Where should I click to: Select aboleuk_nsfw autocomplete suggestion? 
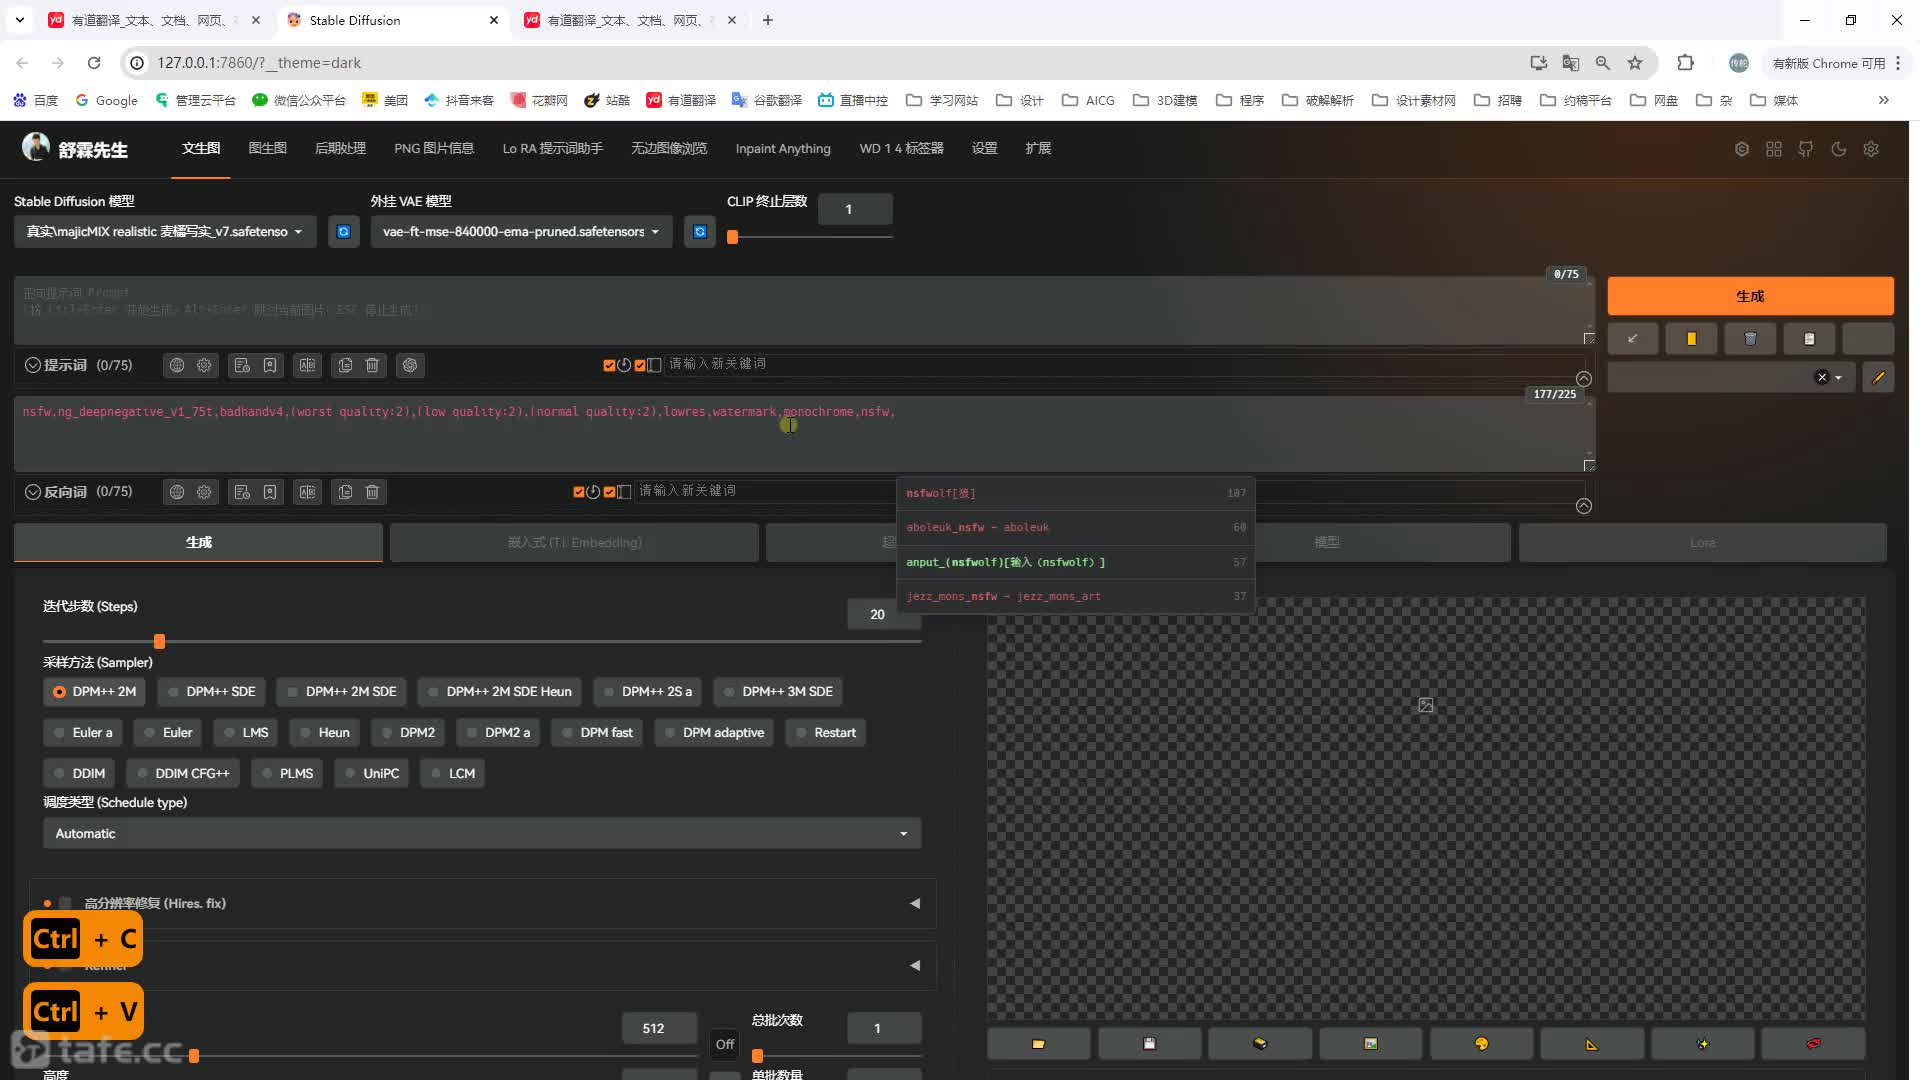[x=1076, y=528]
